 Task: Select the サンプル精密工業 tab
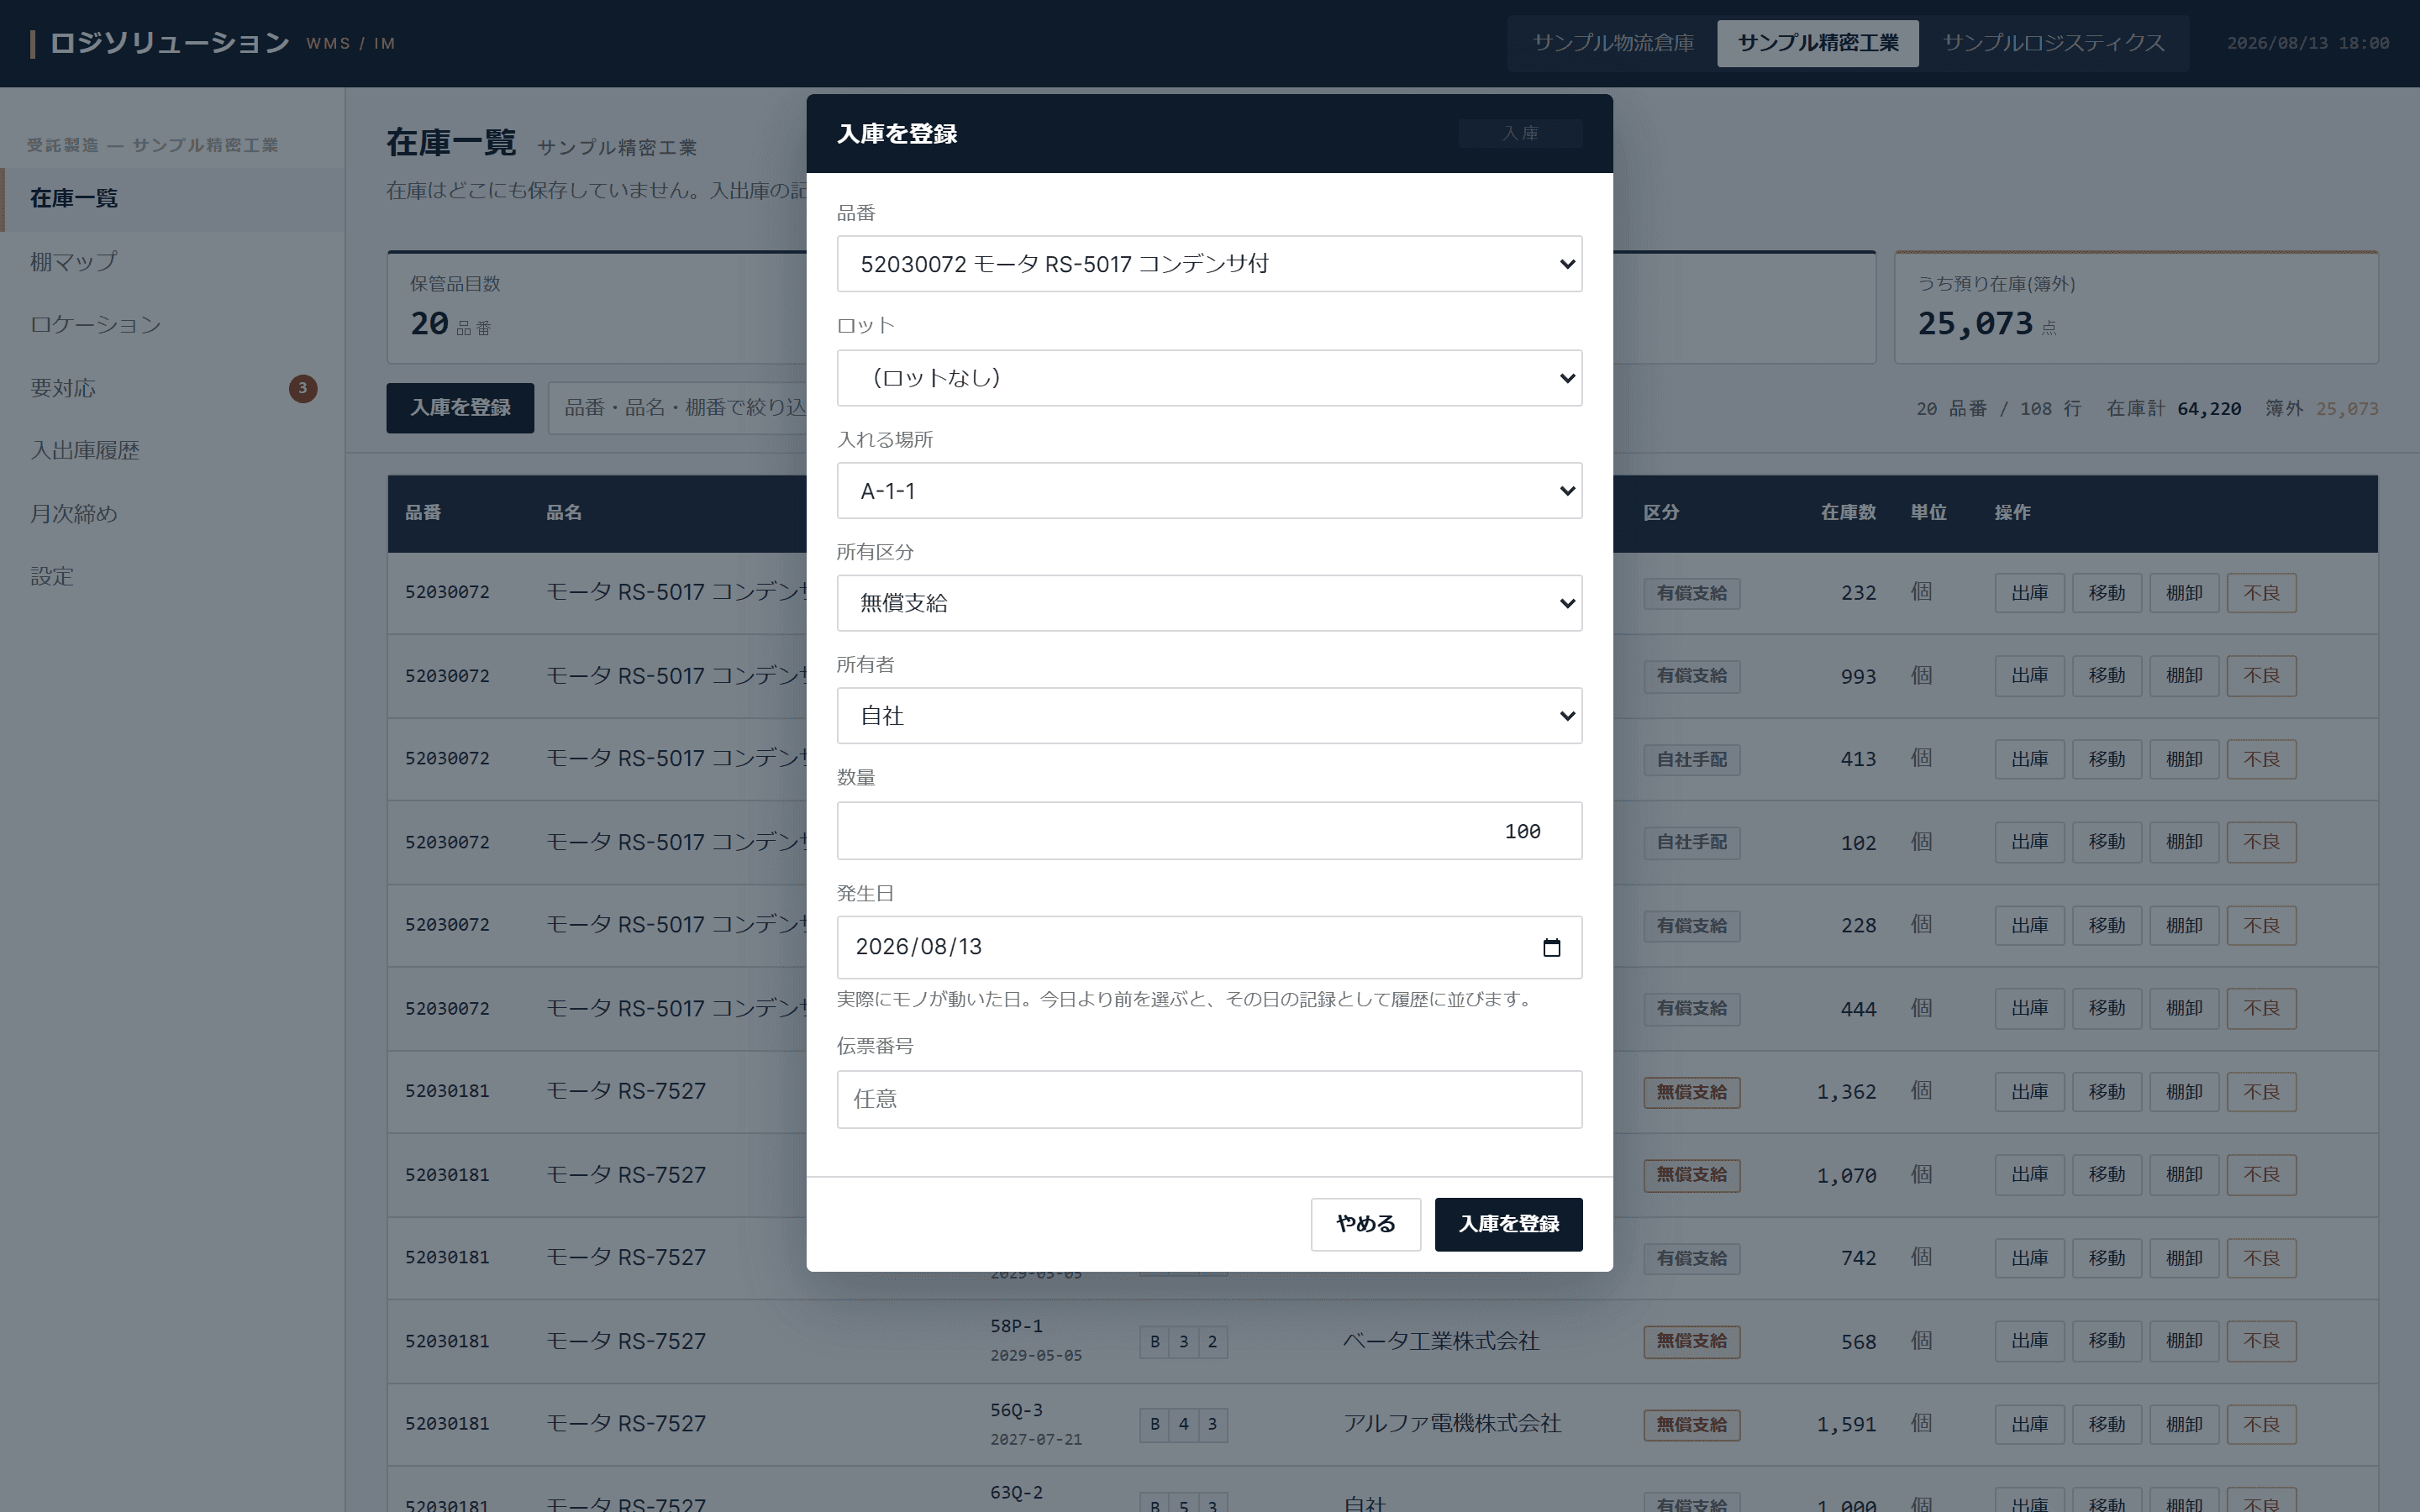(x=1817, y=43)
